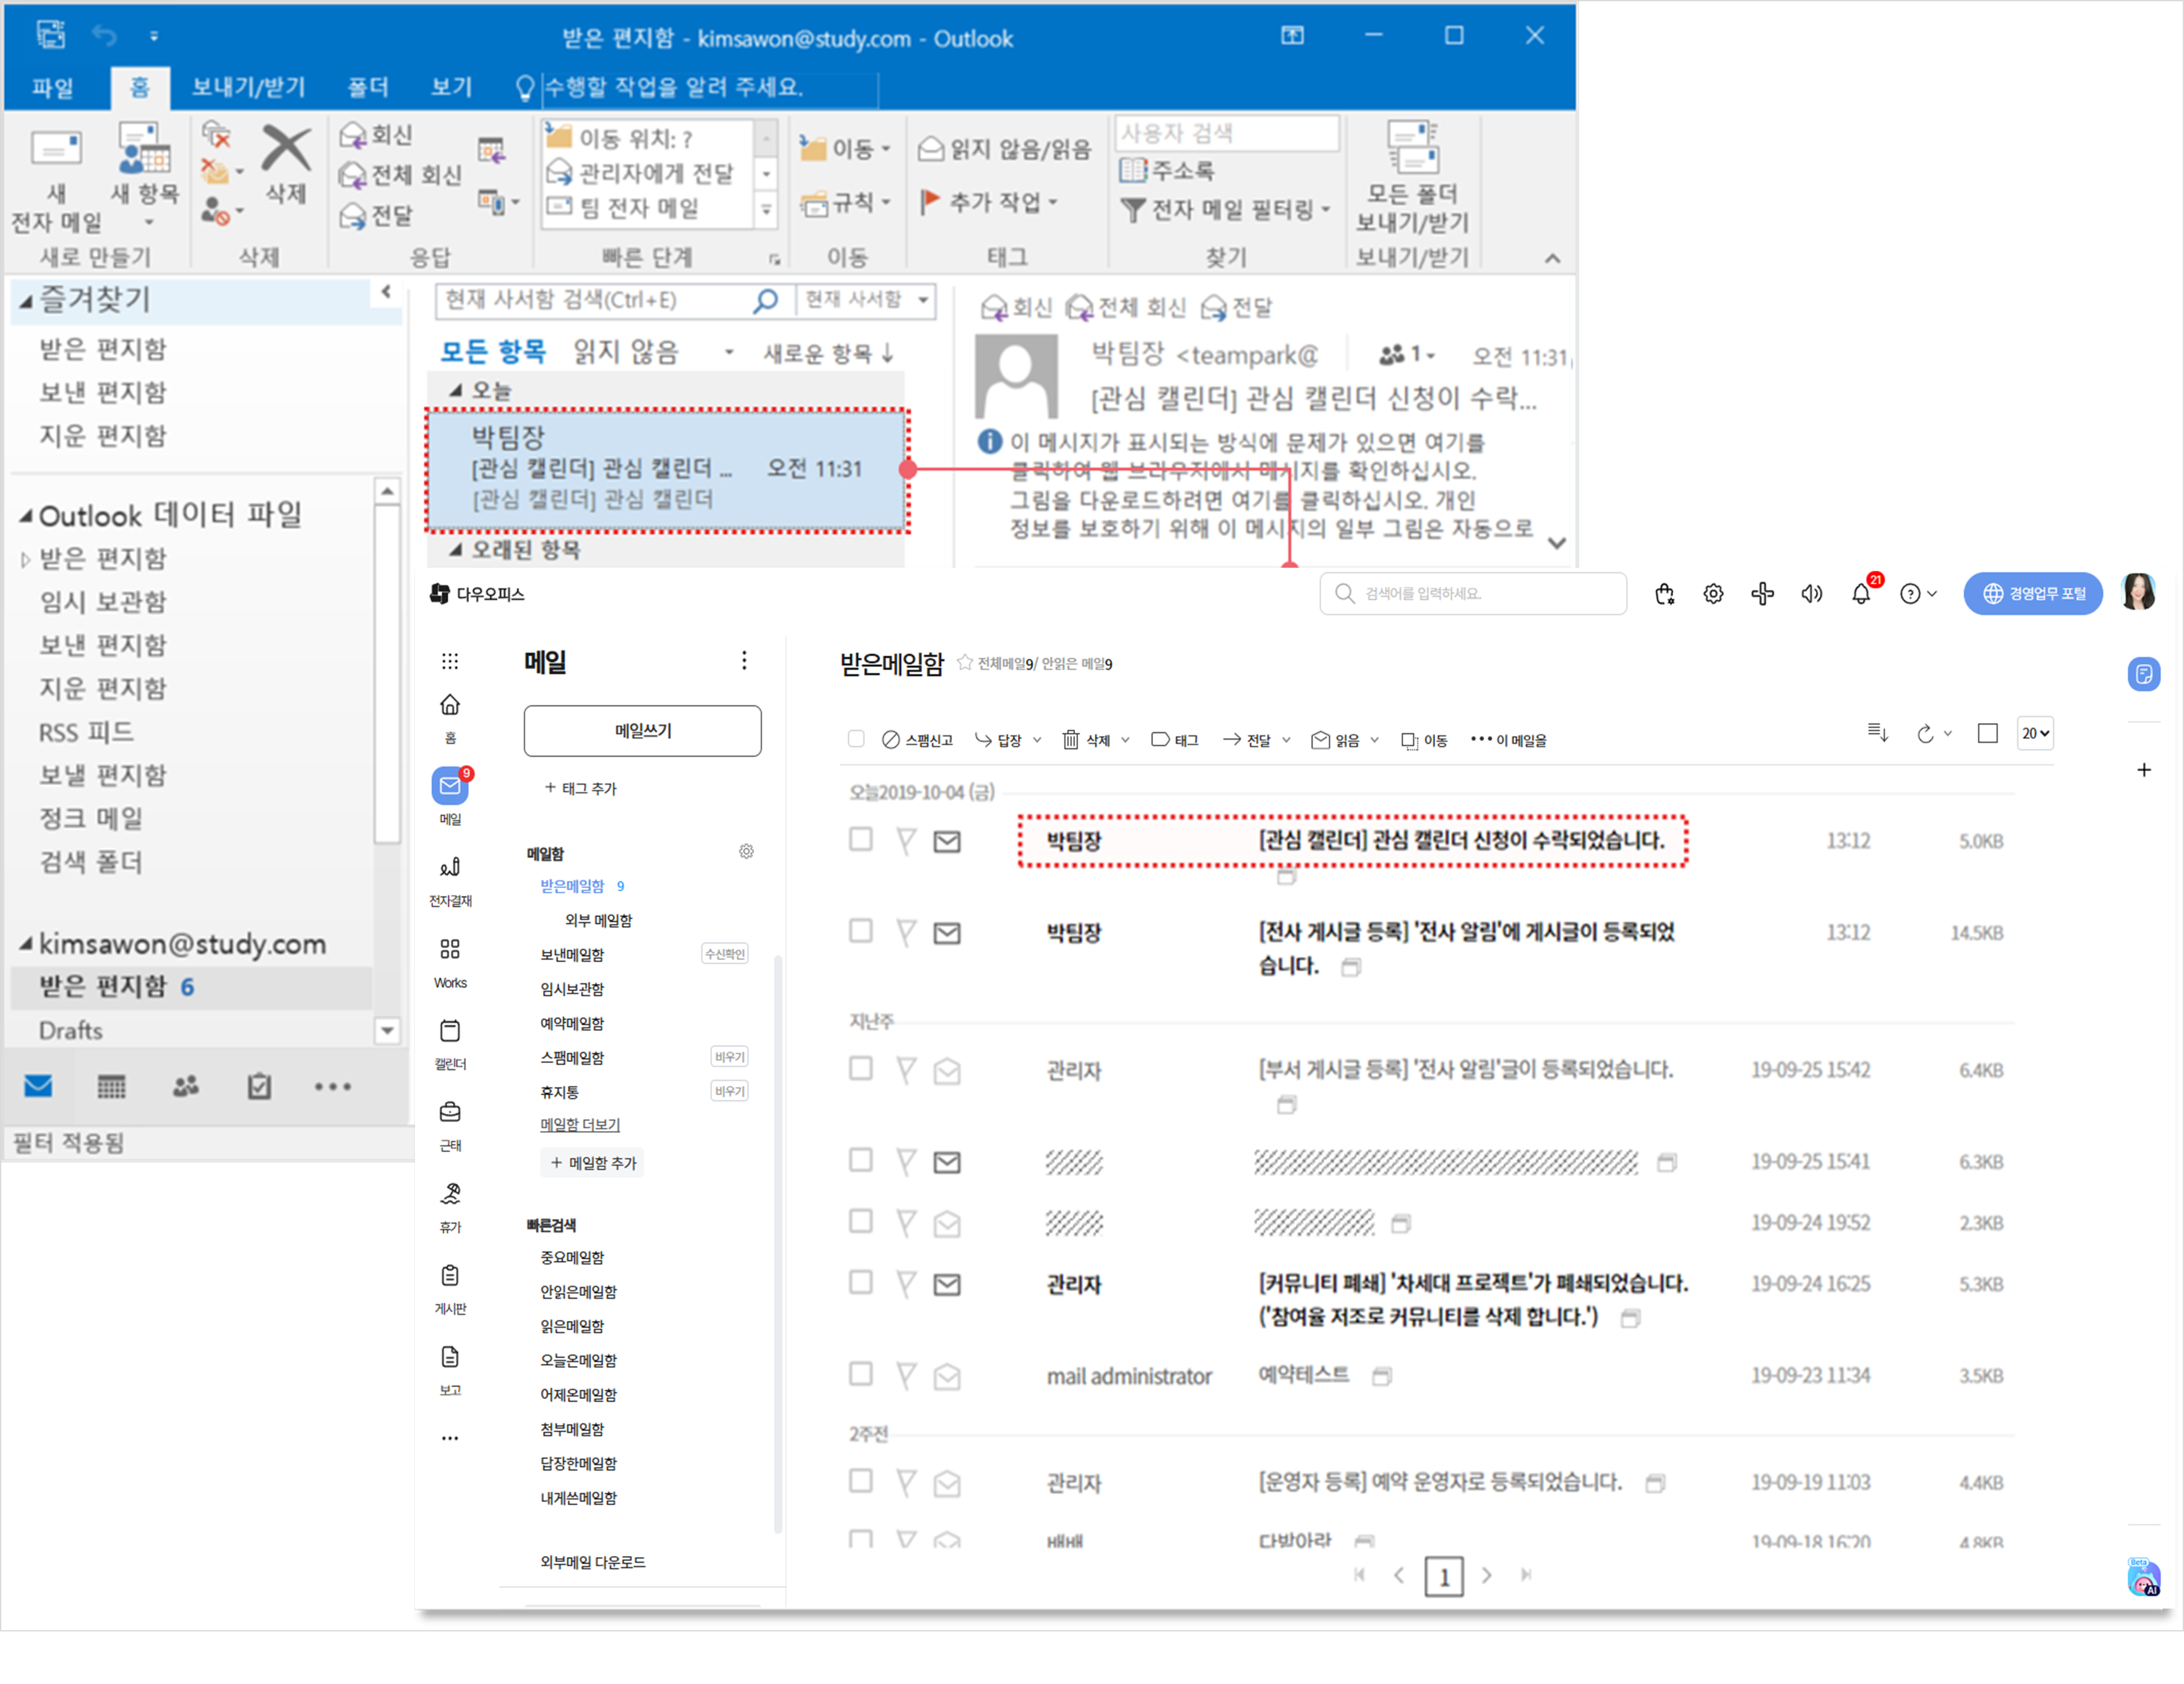This screenshot has height=1684, width=2184.
Task: Expand the 현재 사서함 search scope dropdown
Action: (x=866, y=299)
